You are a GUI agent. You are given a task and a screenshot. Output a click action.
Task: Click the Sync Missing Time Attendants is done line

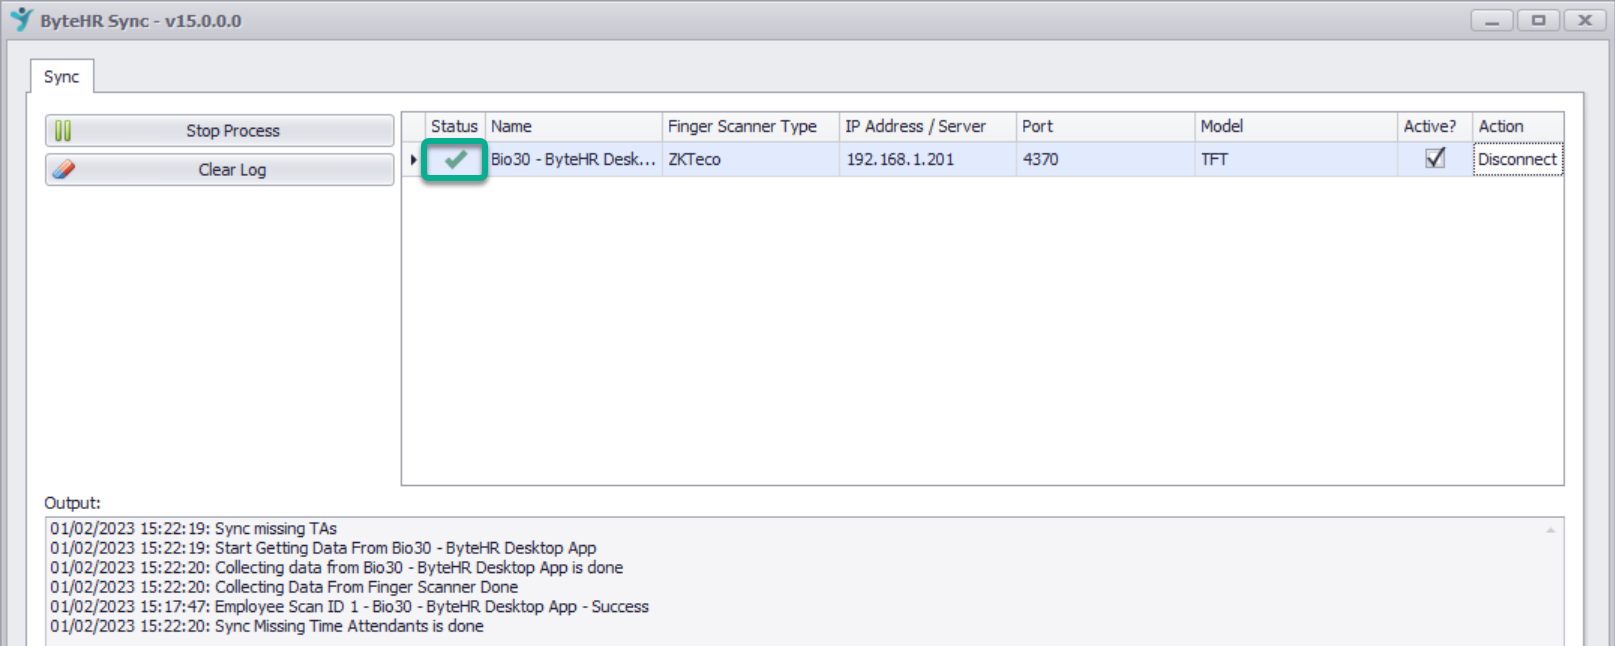click(x=267, y=626)
